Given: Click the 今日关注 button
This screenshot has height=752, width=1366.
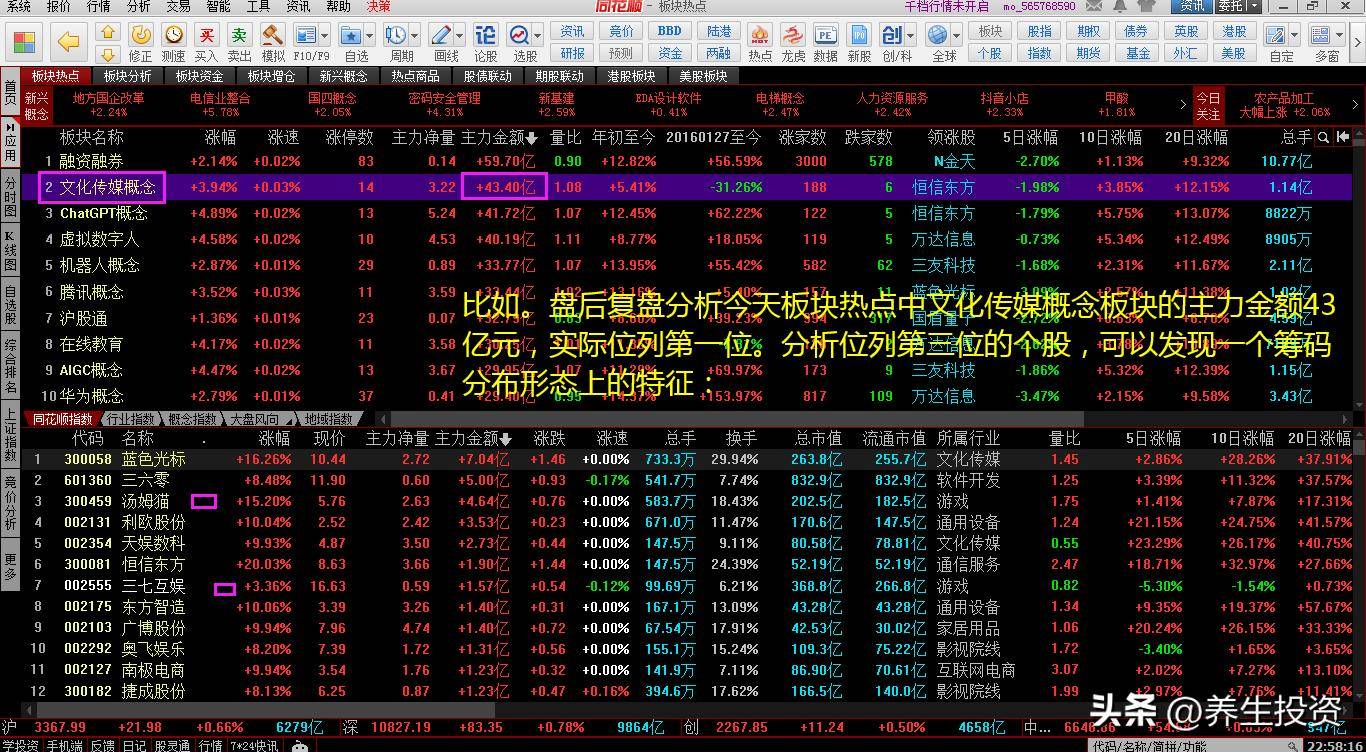Looking at the screenshot, I should coord(1208,105).
